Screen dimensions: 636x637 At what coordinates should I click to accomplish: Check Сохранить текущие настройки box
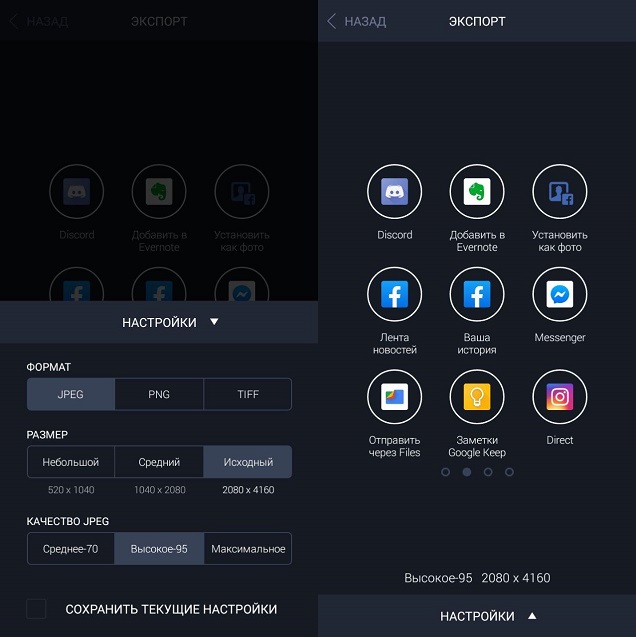click(36, 609)
